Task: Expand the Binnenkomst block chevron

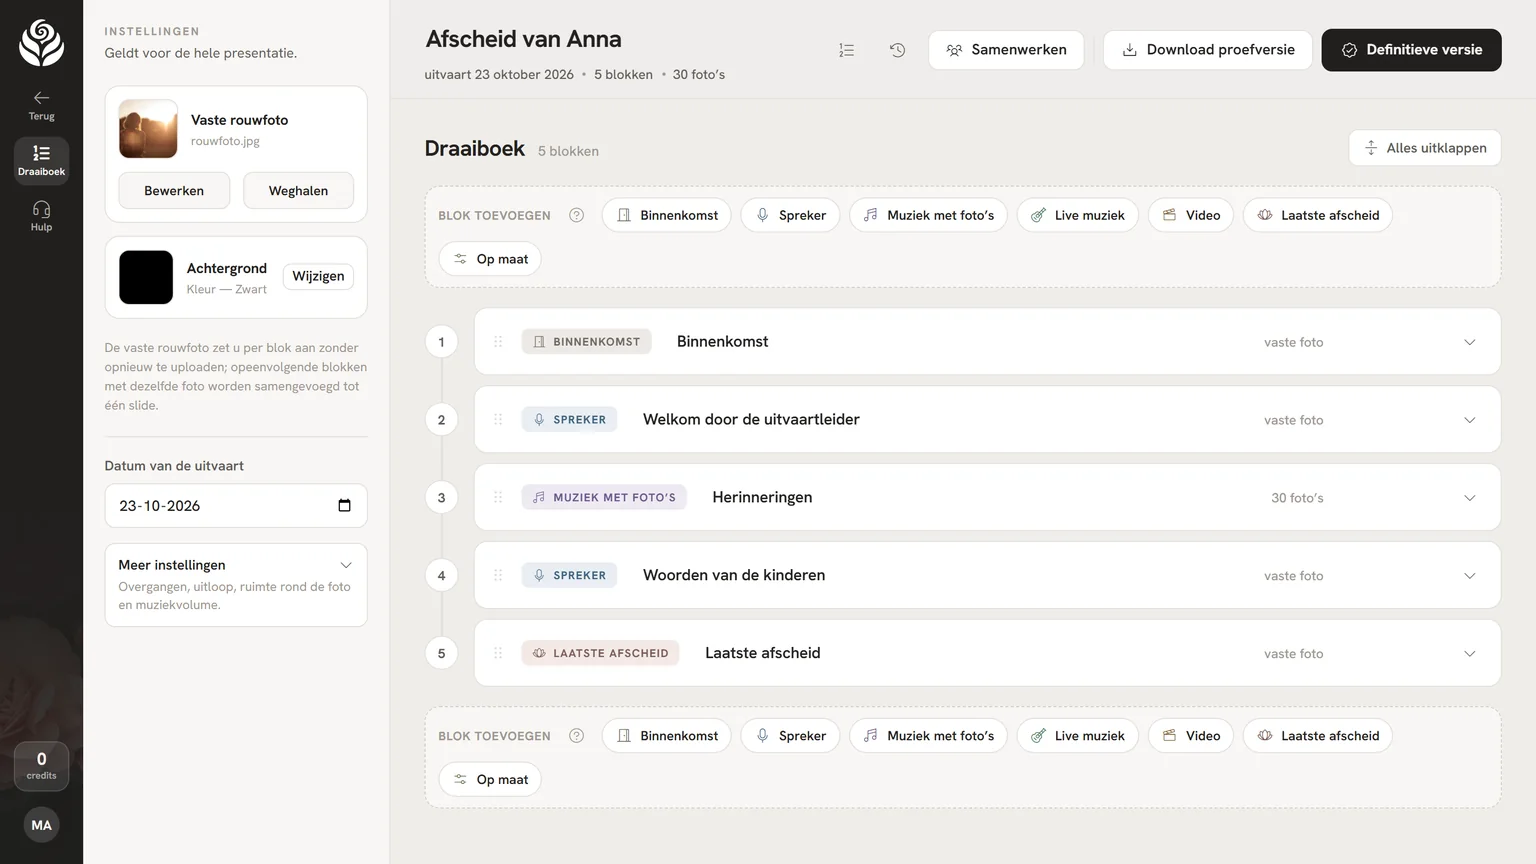Action: pyautogui.click(x=1469, y=342)
